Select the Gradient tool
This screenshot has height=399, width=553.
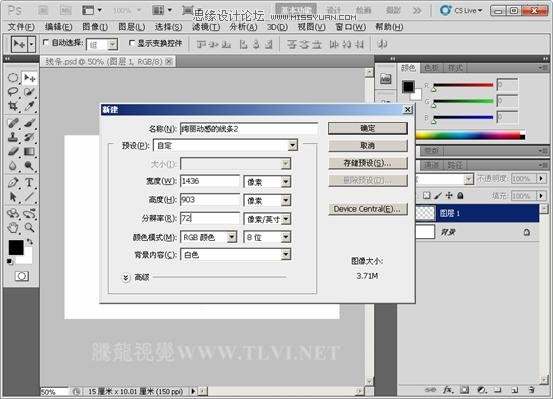coord(29,151)
